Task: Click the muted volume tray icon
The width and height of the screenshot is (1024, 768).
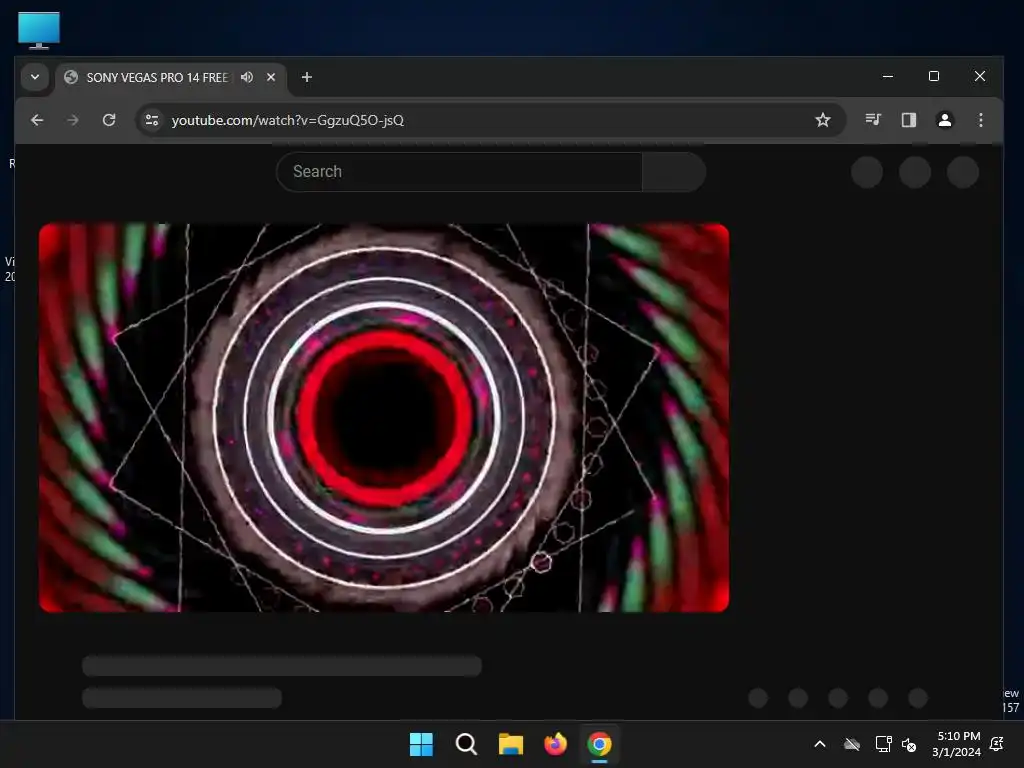Action: 909,744
